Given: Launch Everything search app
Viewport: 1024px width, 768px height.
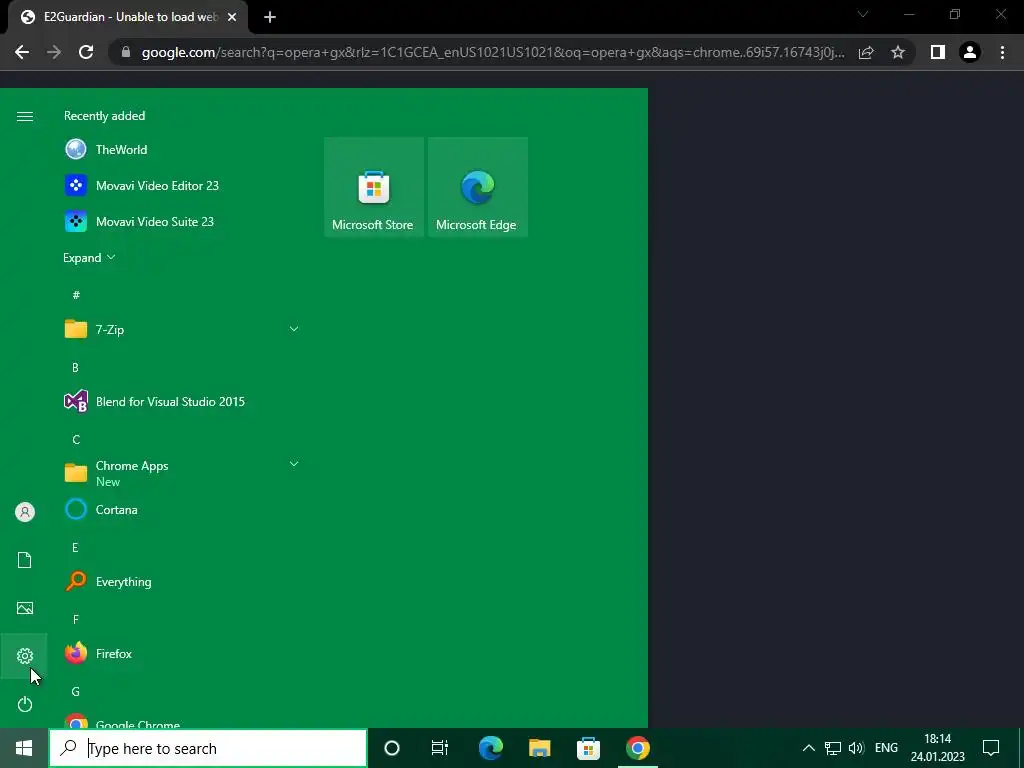Looking at the screenshot, I should click(182, 581).
